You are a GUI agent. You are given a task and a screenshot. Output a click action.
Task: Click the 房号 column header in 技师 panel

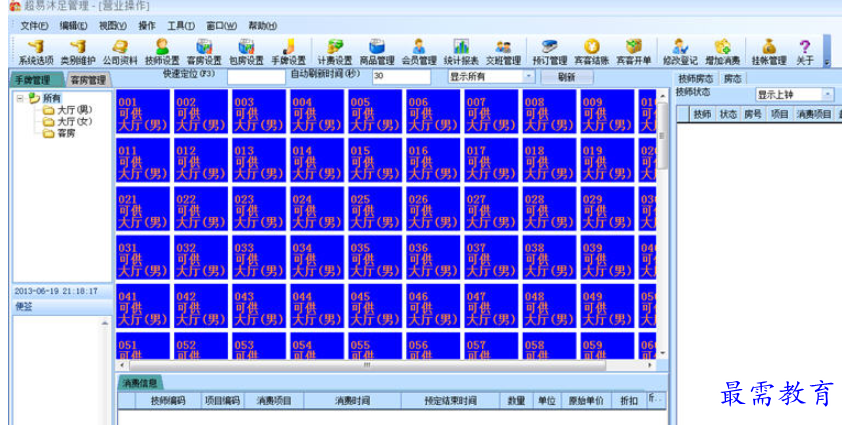(x=753, y=114)
